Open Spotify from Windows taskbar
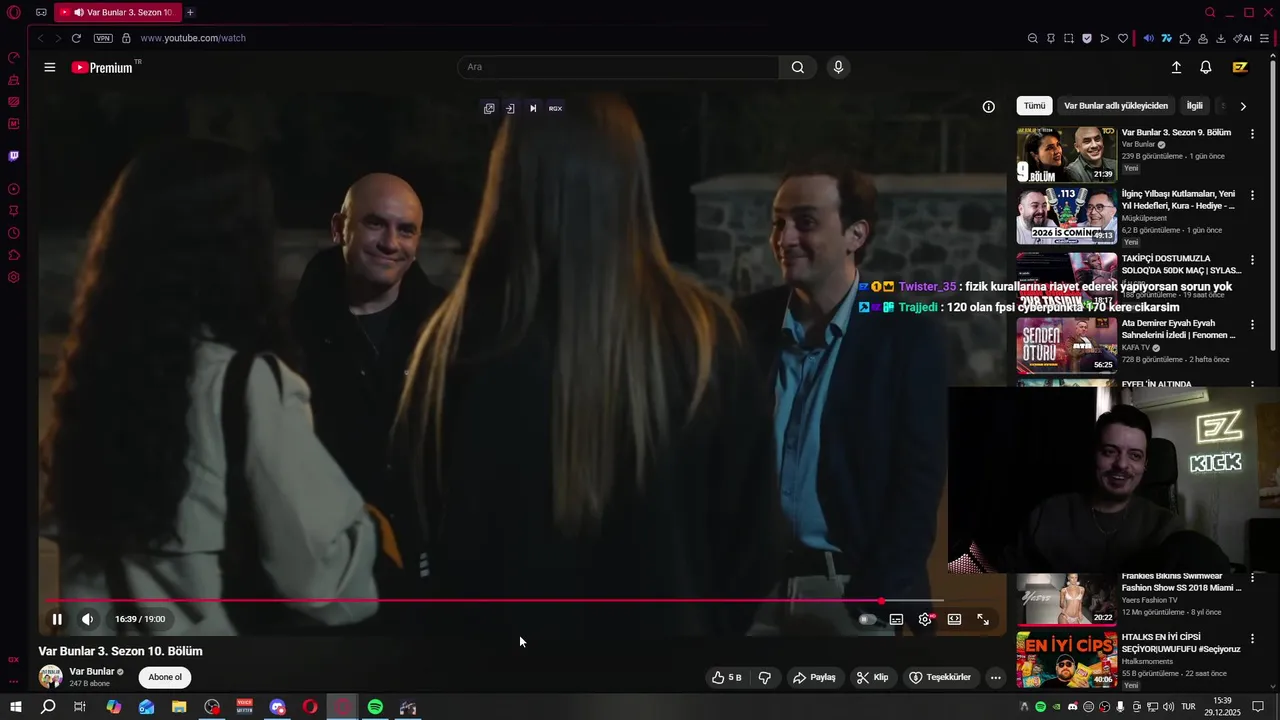The image size is (1280, 720). [x=375, y=707]
